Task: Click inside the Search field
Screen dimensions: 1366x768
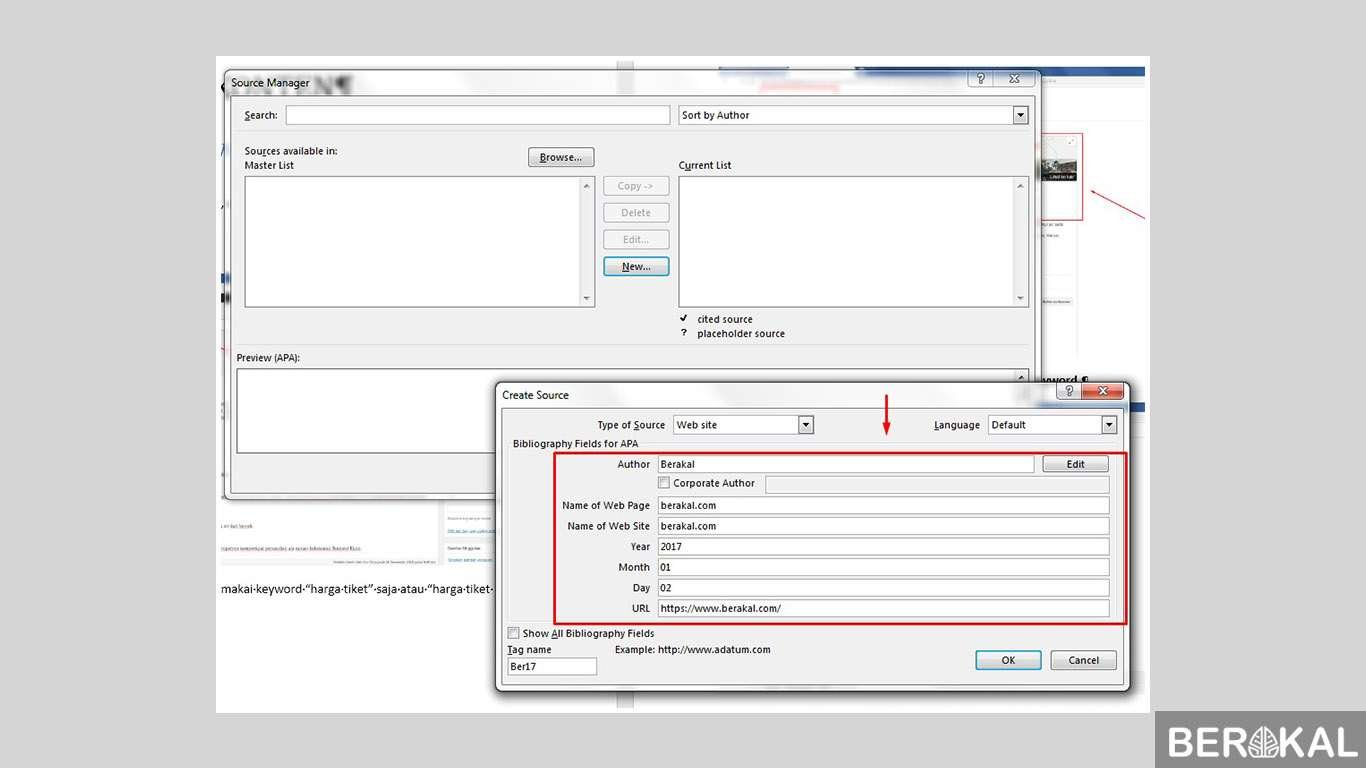Action: coord(478,115)
